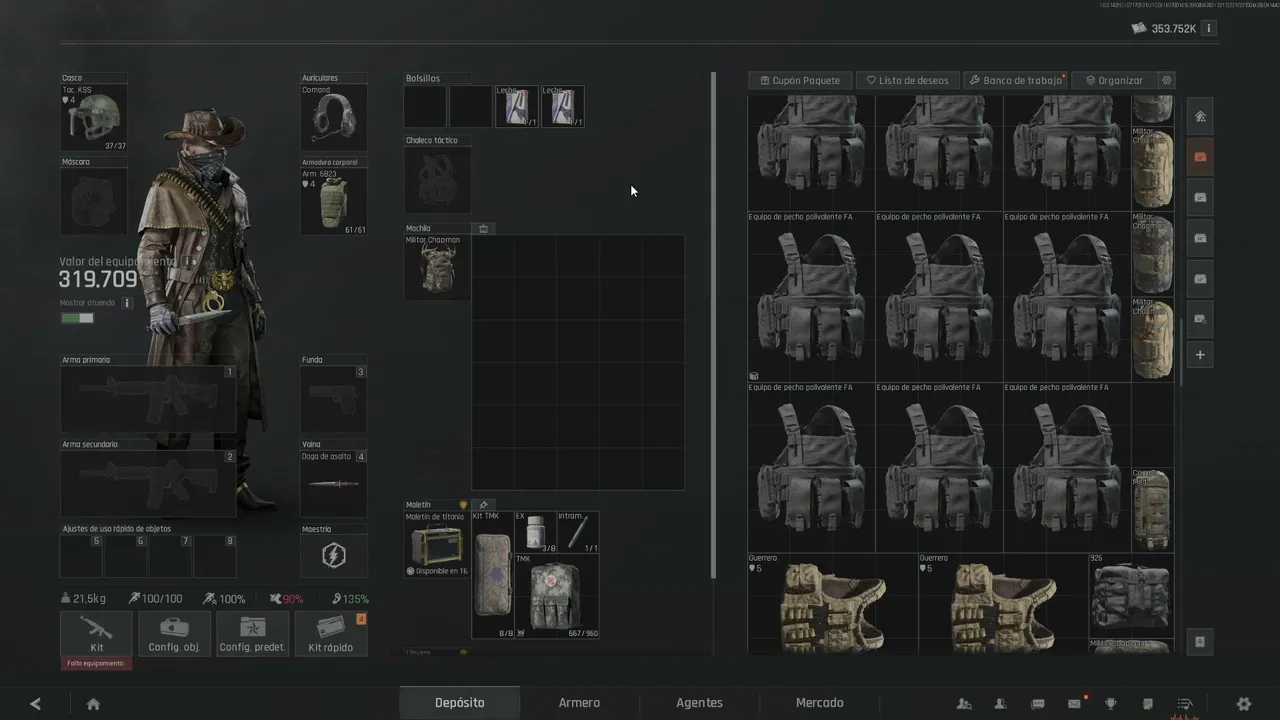
Task: Click the Cupón Paquete button
Action: (801, 80)
